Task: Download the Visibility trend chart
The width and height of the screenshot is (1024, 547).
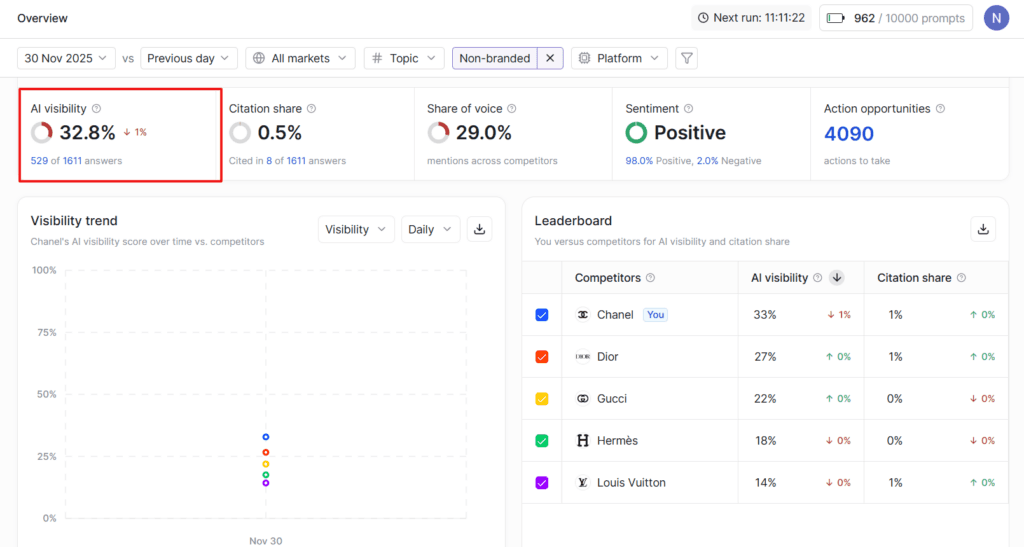Action: (479, 229)
